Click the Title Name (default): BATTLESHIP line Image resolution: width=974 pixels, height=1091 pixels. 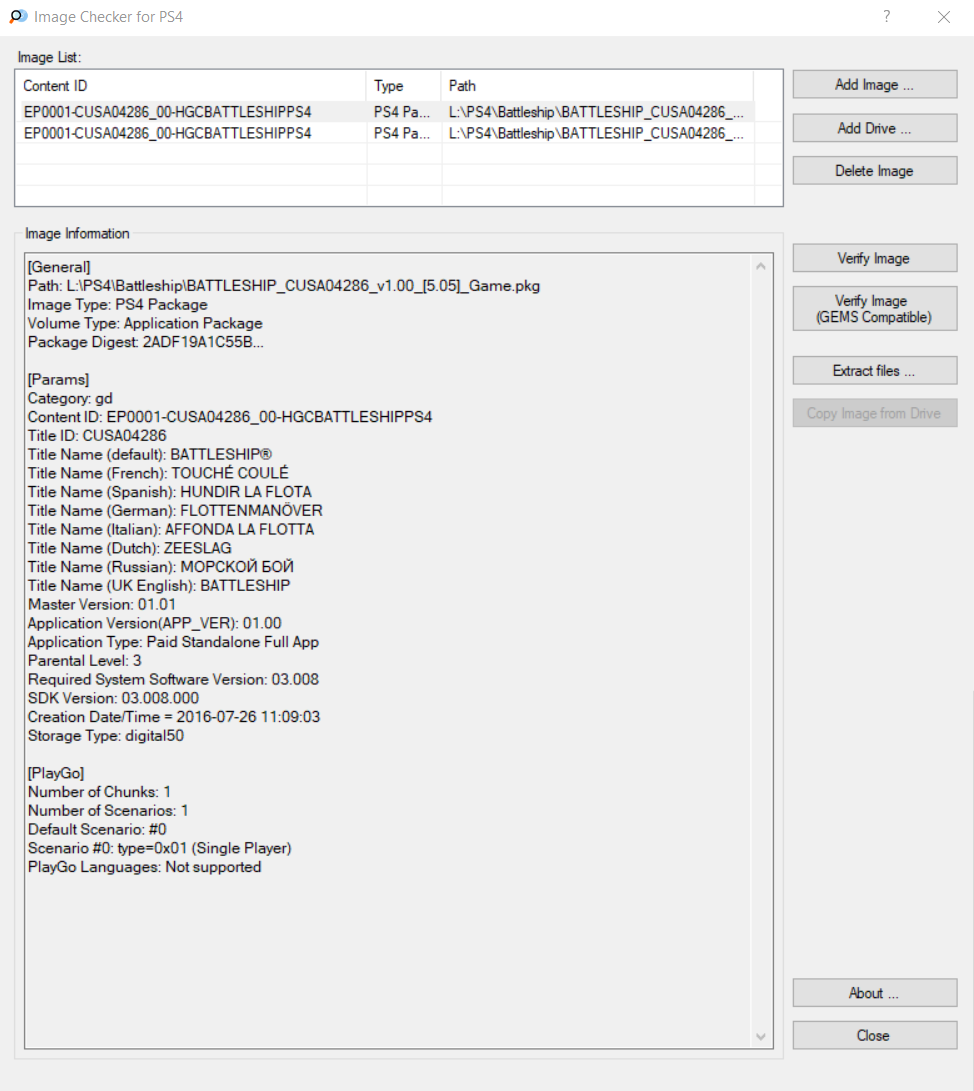(x=150, y=454)
